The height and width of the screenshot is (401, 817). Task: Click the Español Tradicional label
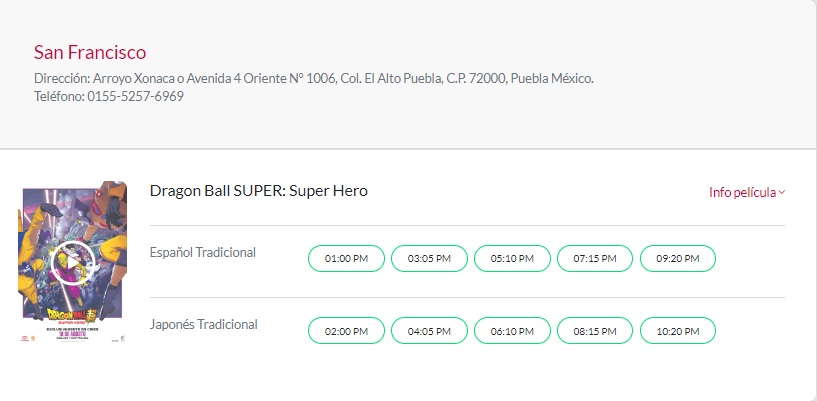203,252
